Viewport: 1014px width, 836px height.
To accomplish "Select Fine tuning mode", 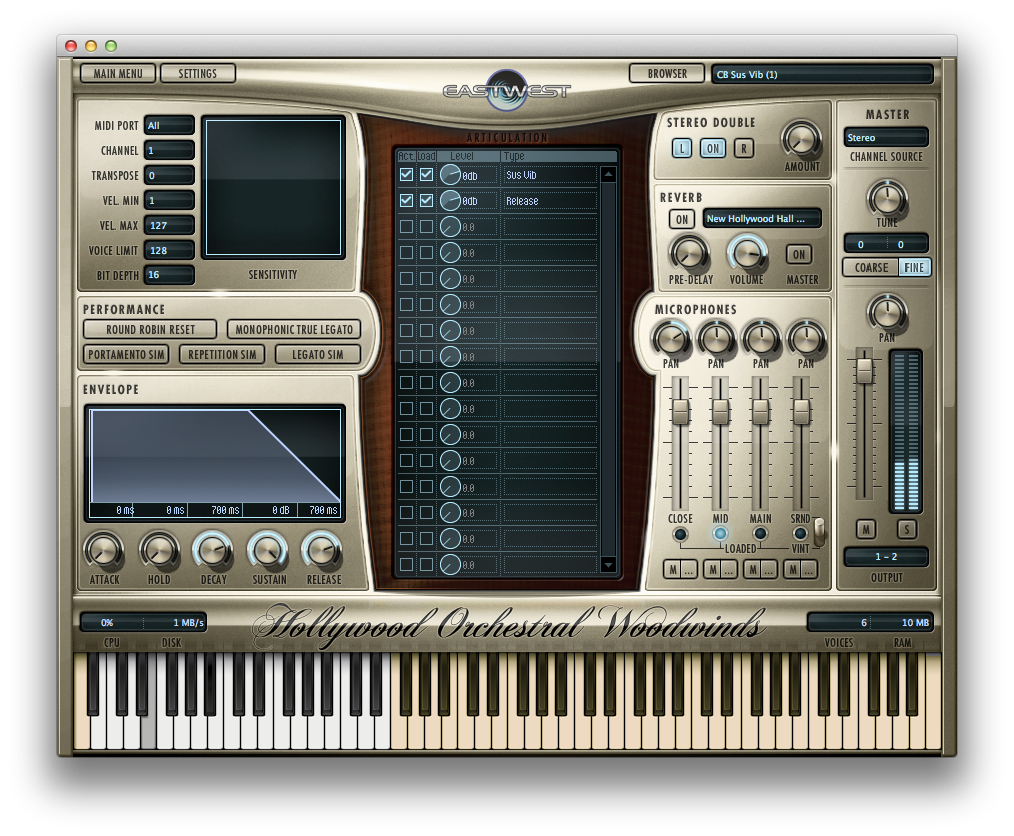I will (x=914, y=268).
